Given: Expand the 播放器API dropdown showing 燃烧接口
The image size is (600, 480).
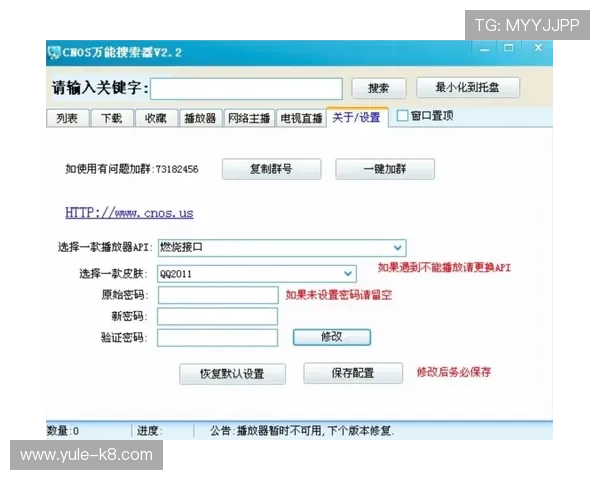Looking at the screenshot, I should tap(398, 248).
